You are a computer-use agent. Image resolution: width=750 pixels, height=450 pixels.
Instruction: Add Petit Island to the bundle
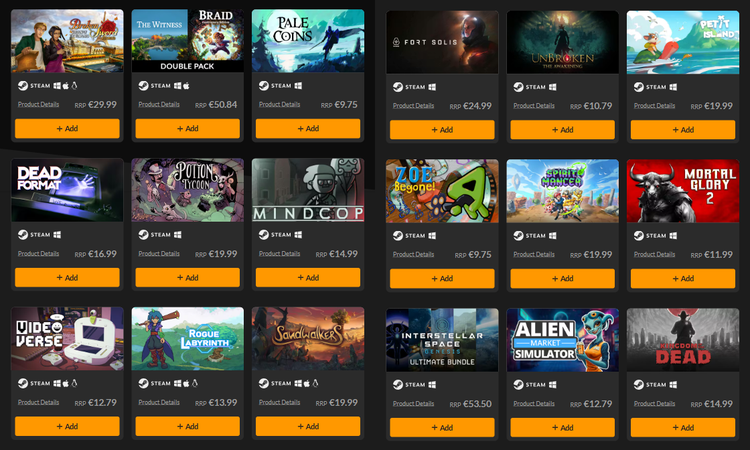coord(683,130)
